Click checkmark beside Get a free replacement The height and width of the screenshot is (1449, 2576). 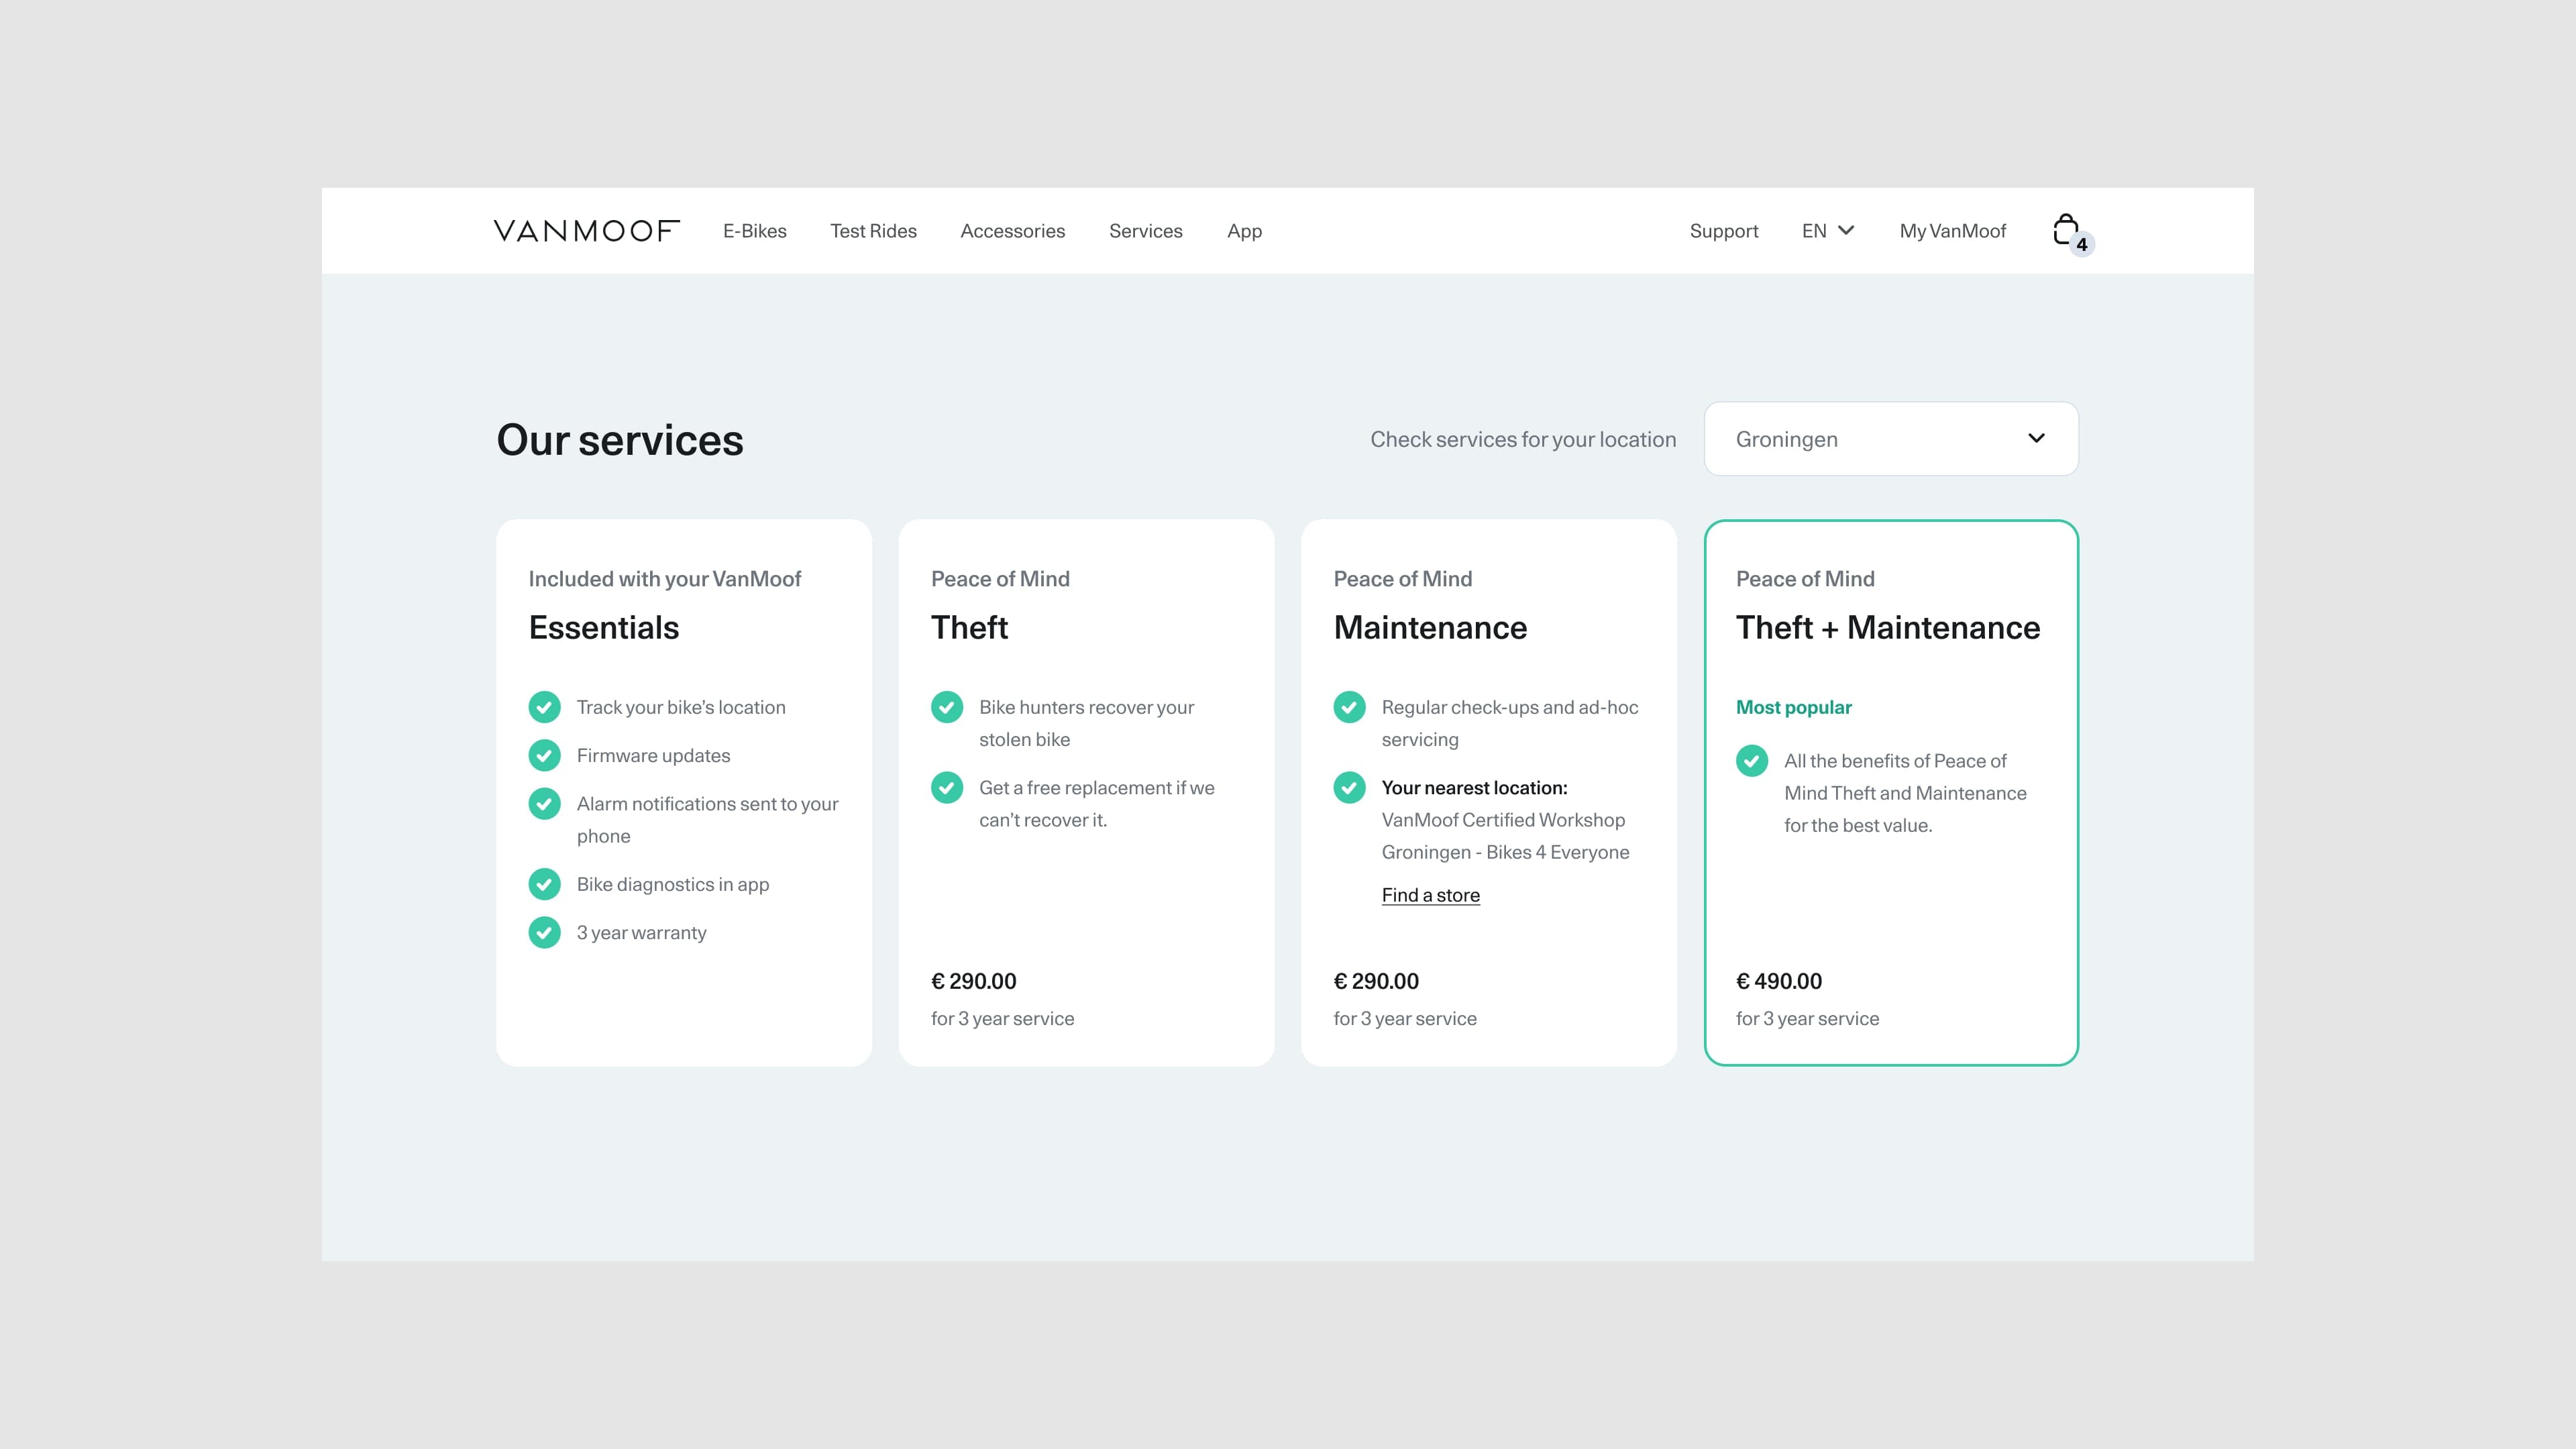coord(947,787)
